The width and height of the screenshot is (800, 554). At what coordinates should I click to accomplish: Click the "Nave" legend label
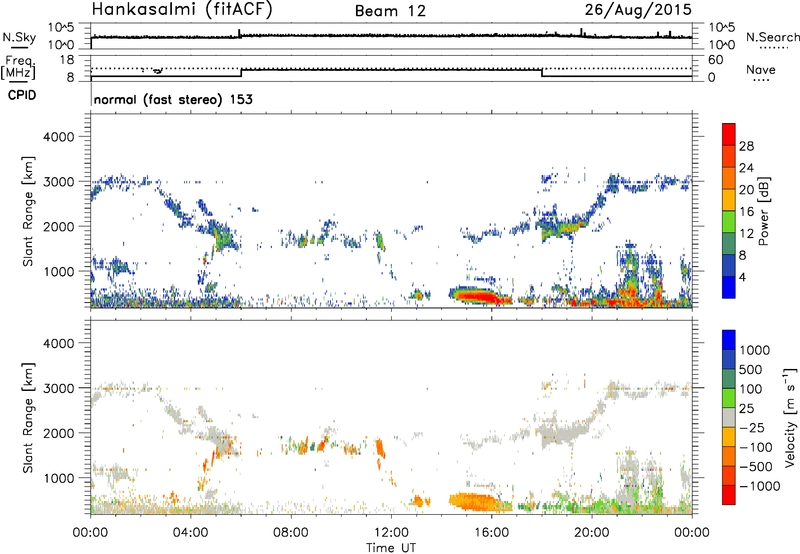pos(761,69)
